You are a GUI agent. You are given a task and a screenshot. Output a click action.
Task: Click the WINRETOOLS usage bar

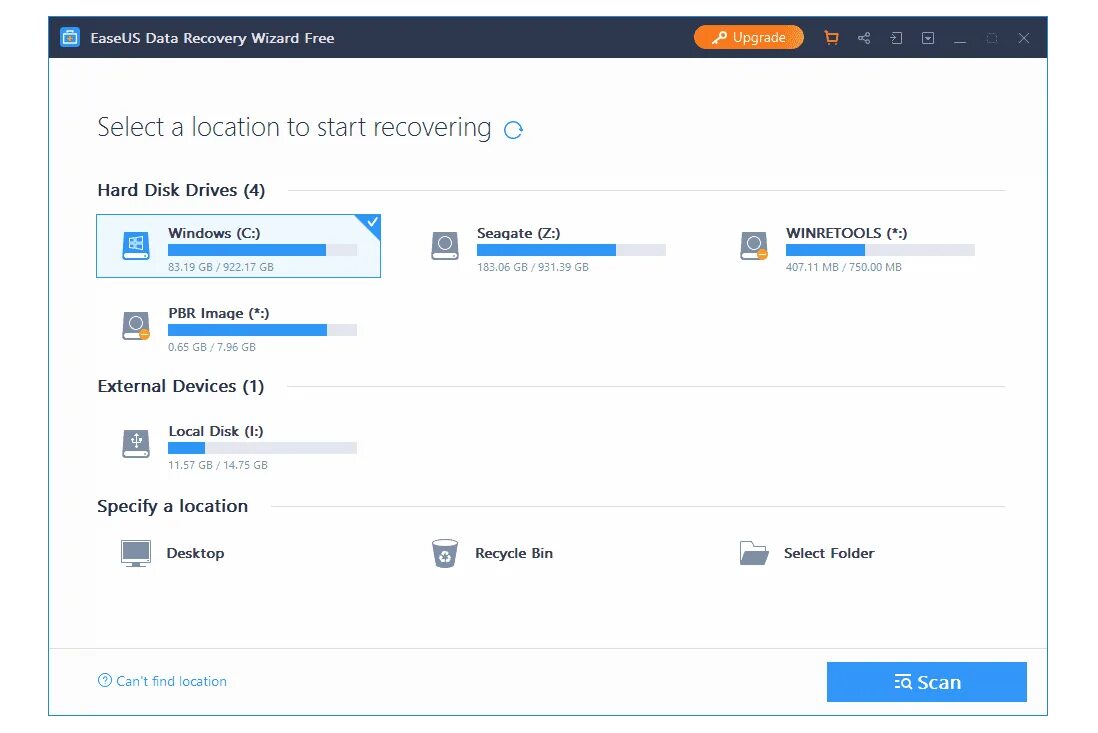pos(880,250)
